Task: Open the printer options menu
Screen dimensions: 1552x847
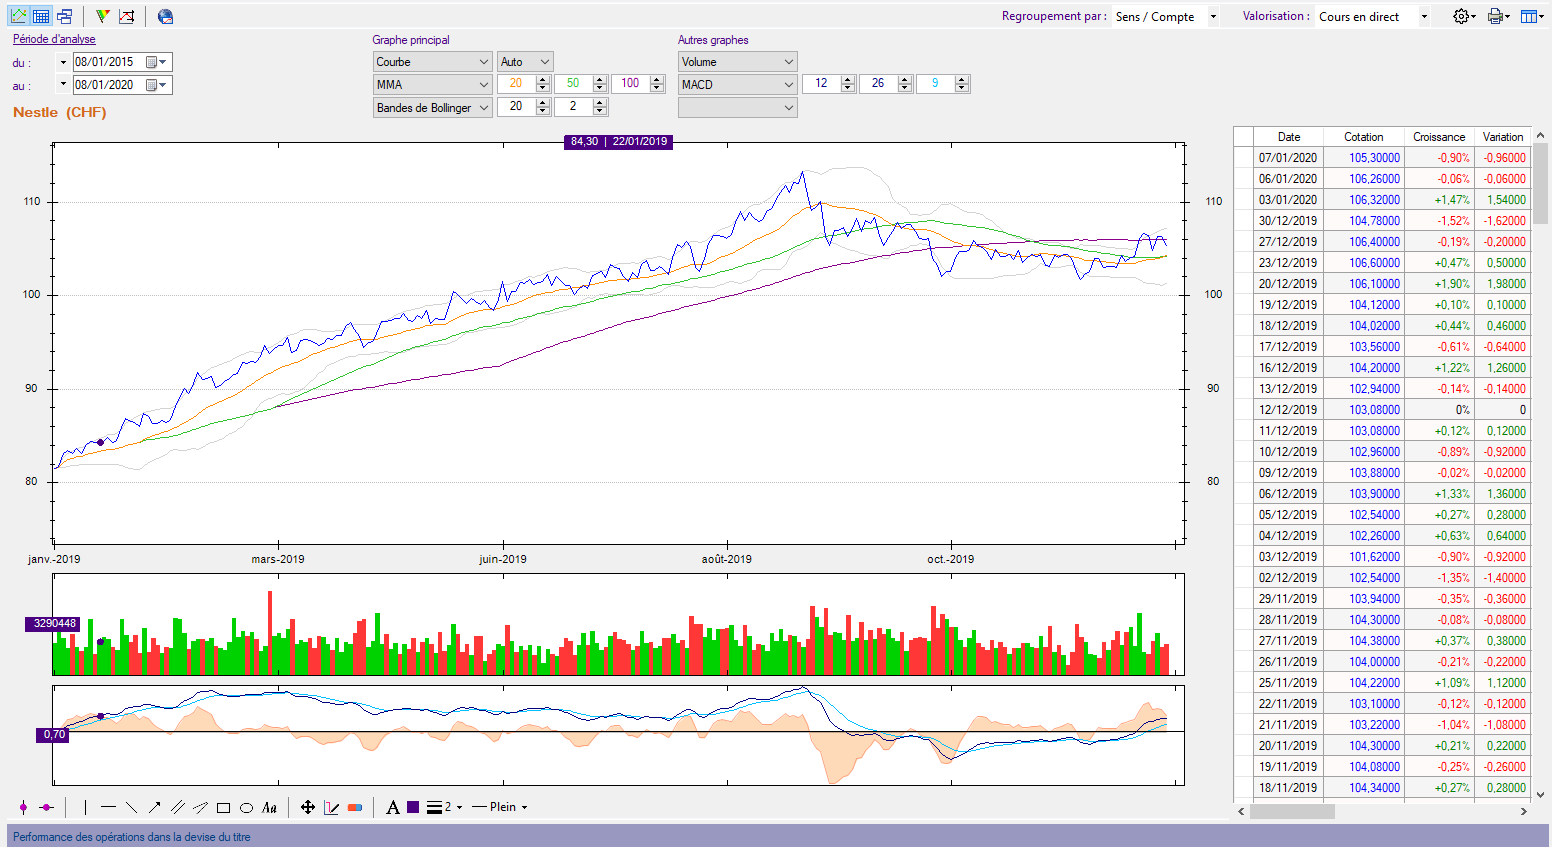Action: click(x=1497, y=16)
